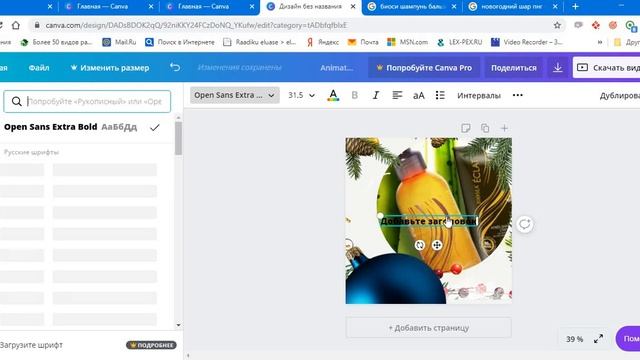The image size is (640, 360).
Task: Click Добавить страницу button
Action: [x=429, y=327]
